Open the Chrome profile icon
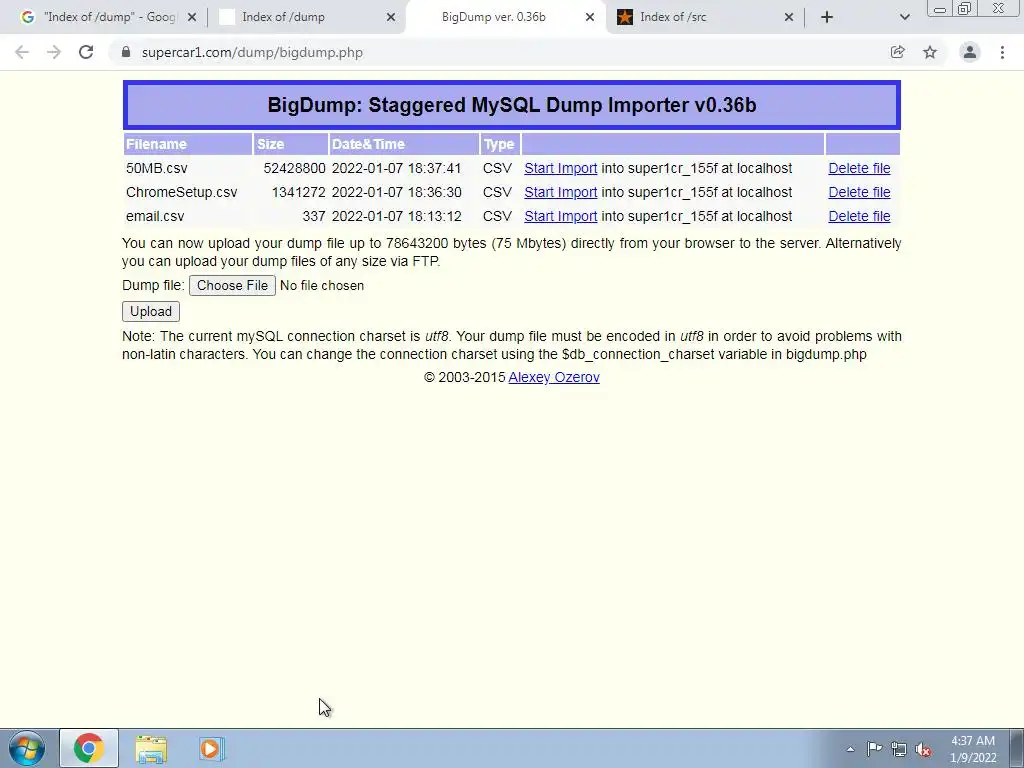The image size is (1024, 768). [970, 52]
